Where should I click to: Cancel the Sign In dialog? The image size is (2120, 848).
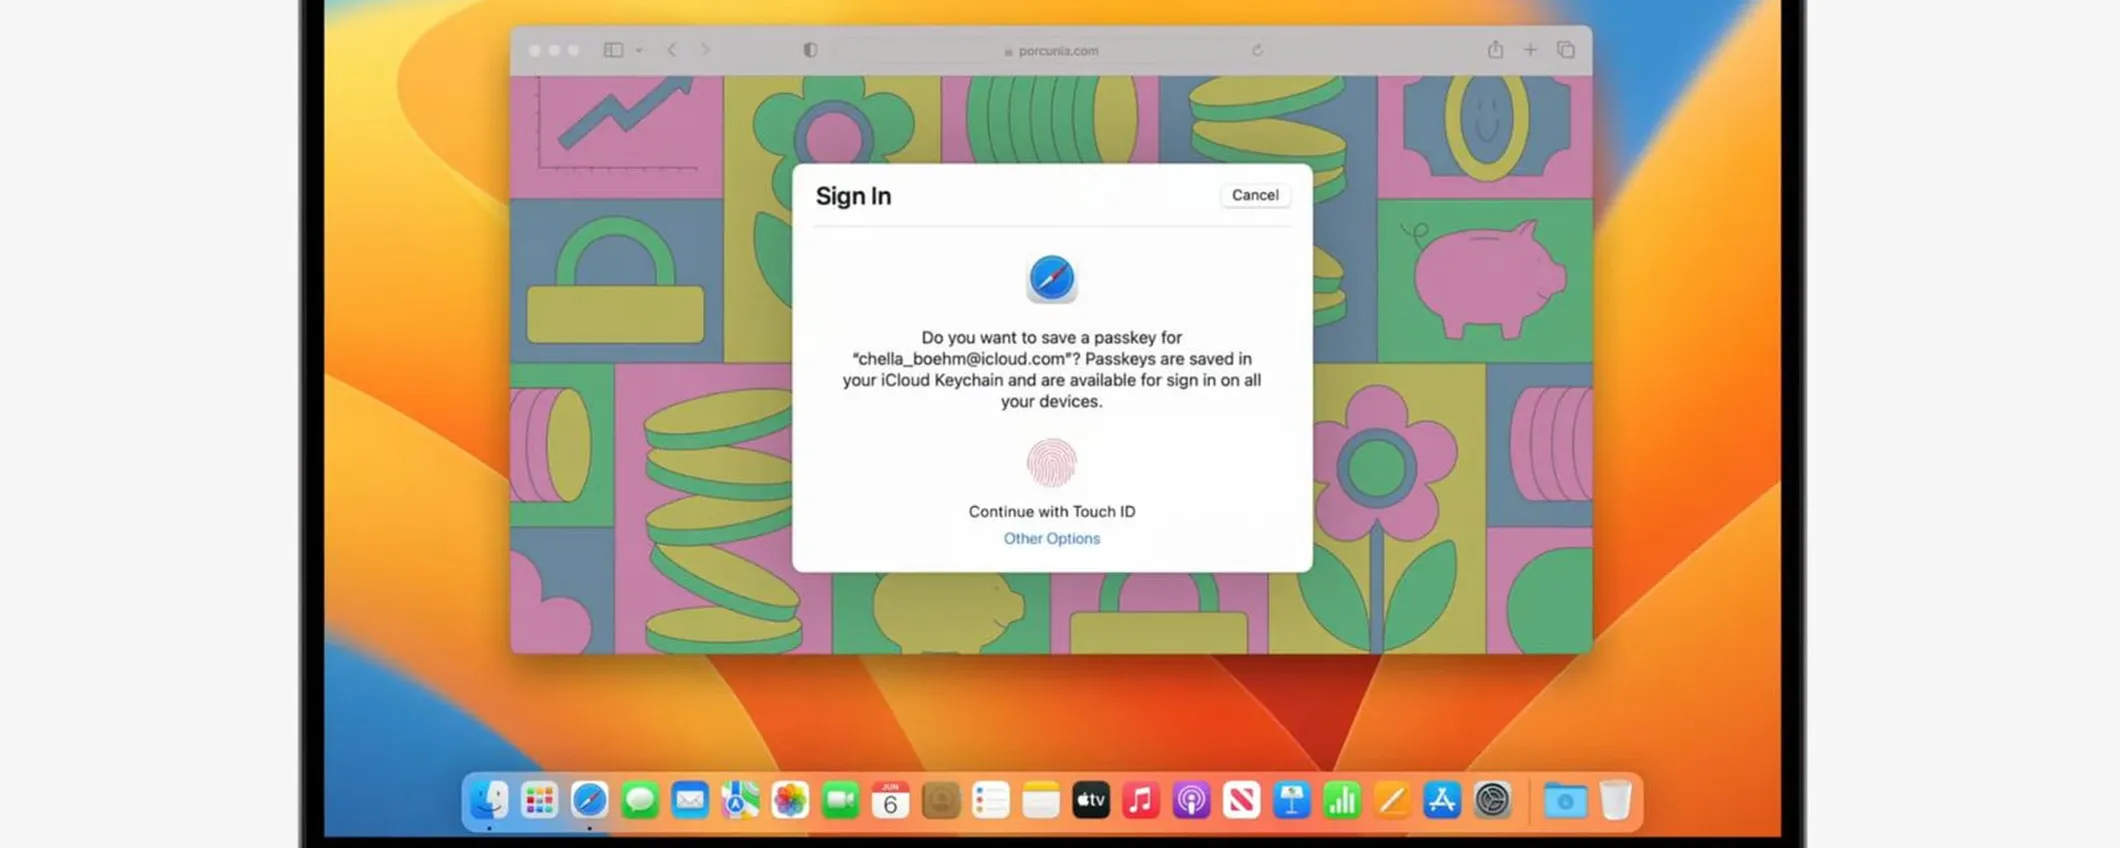click(x=1255, y=195)
